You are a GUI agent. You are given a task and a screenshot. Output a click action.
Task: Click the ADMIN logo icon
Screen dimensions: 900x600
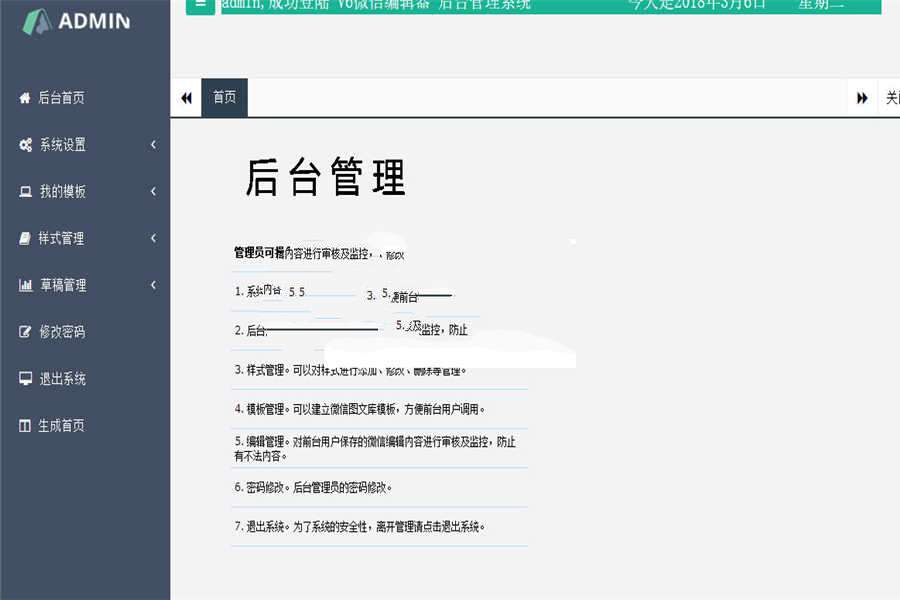coord(37,22)
